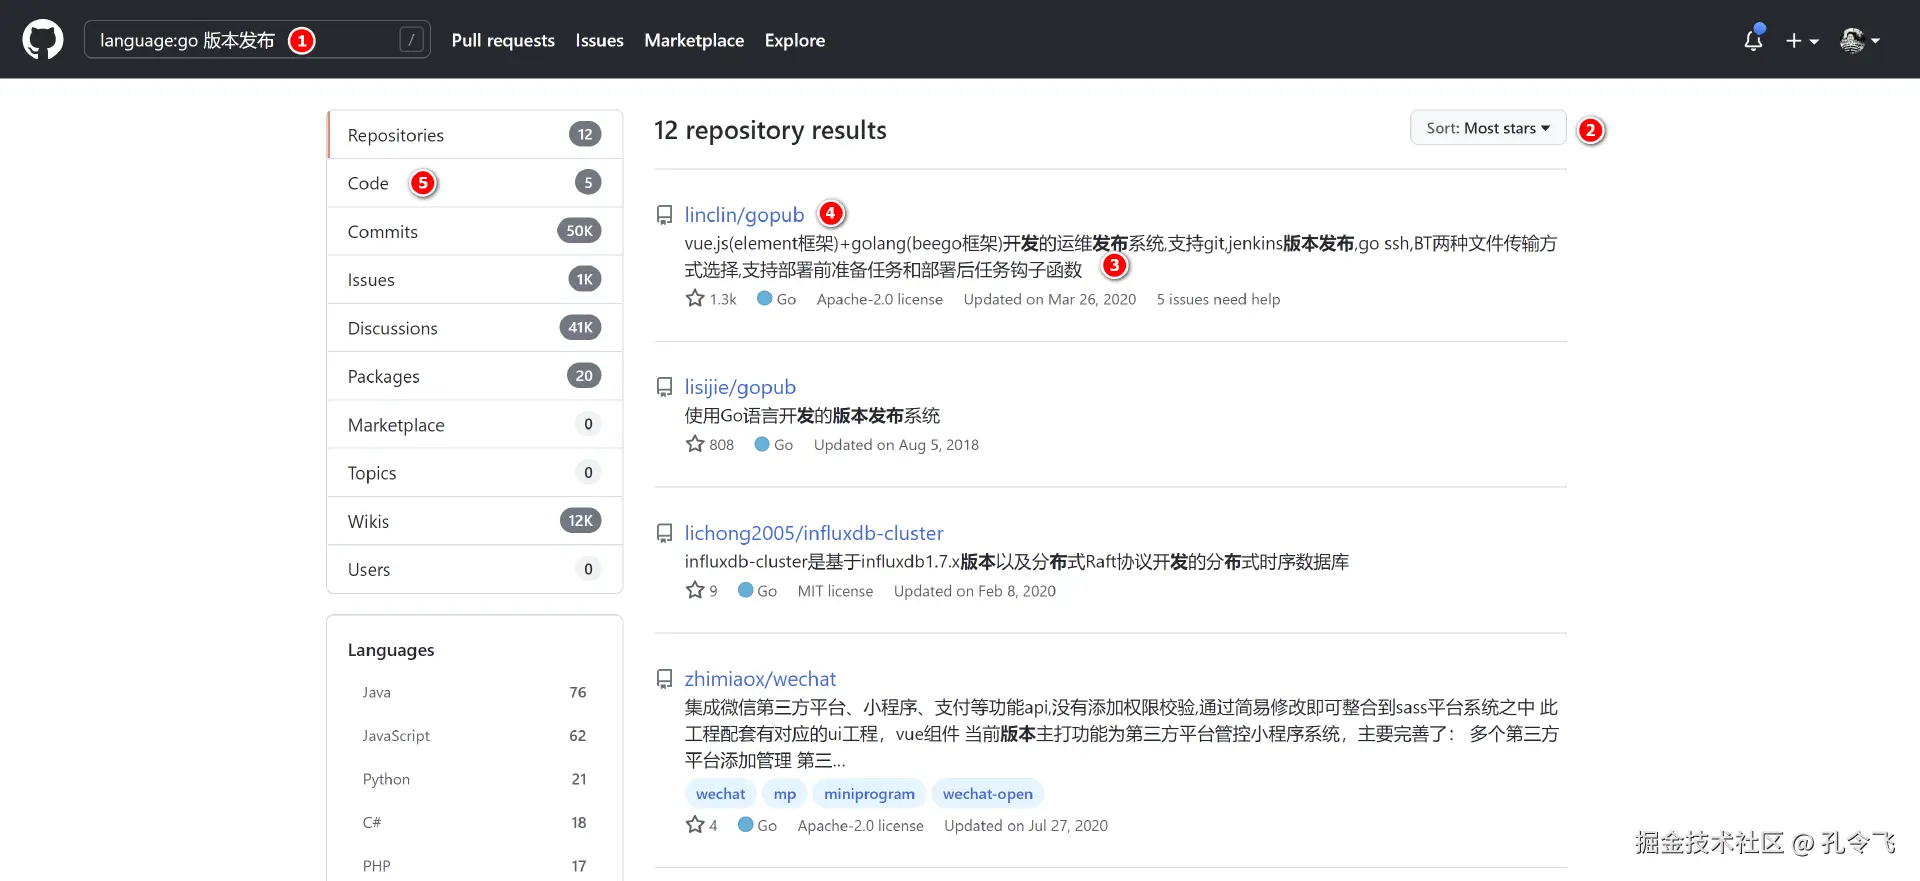The width and height of the screenshot is (1920, 881).
Task: Filter results by JavaScript language
Action: point(475,735)
